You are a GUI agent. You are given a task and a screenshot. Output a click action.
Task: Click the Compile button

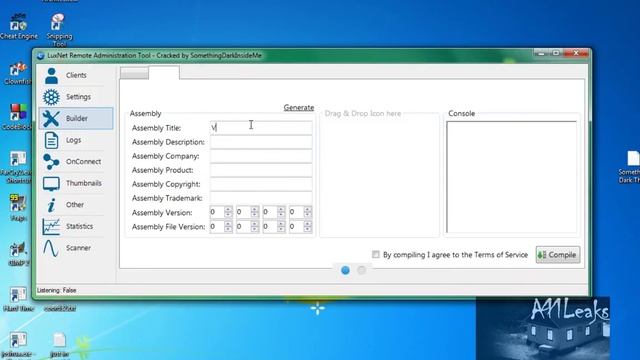click(x=558, y=255)
